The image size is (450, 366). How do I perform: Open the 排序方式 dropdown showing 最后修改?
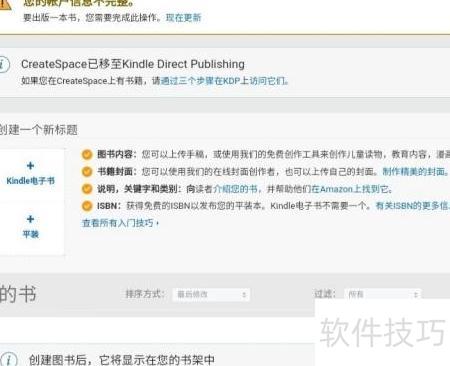tap(211, 295)
